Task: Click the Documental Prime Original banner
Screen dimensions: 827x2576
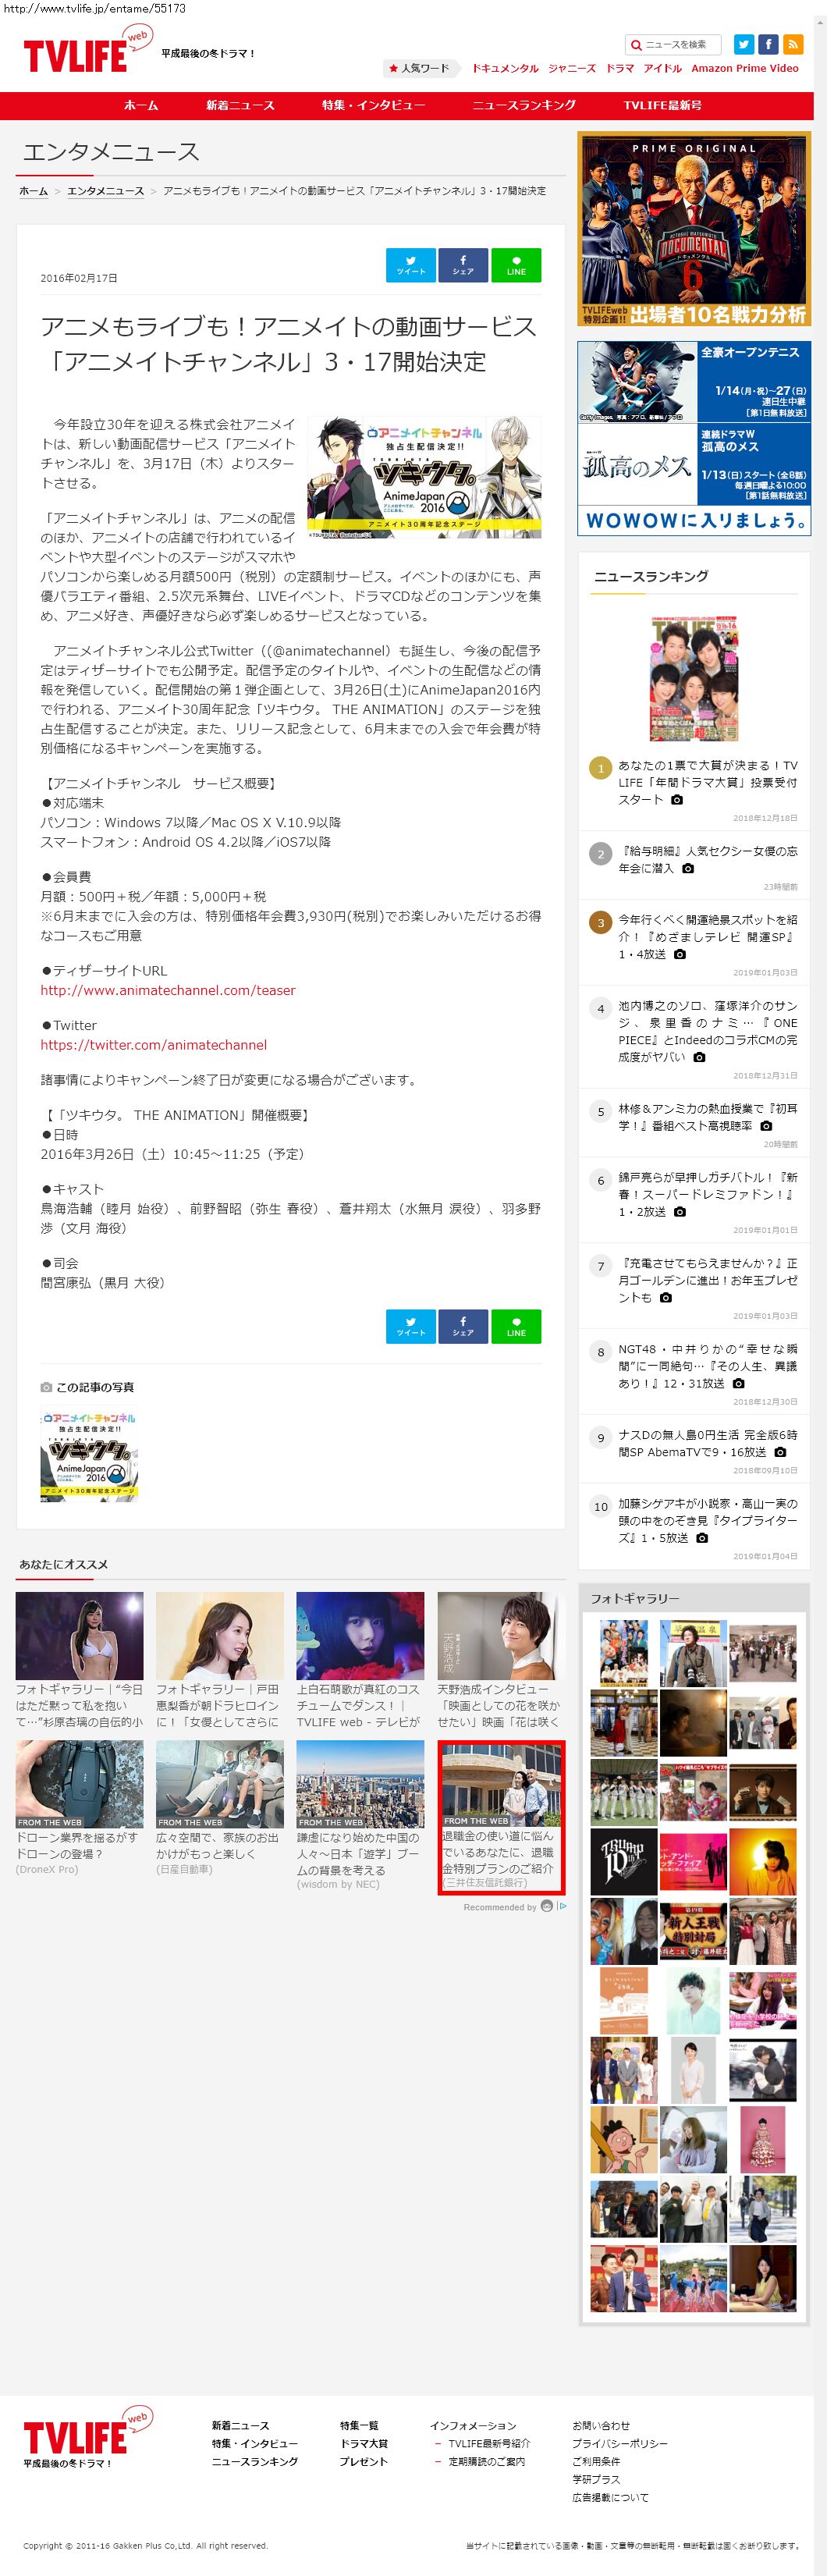Action: coord(694,229)
